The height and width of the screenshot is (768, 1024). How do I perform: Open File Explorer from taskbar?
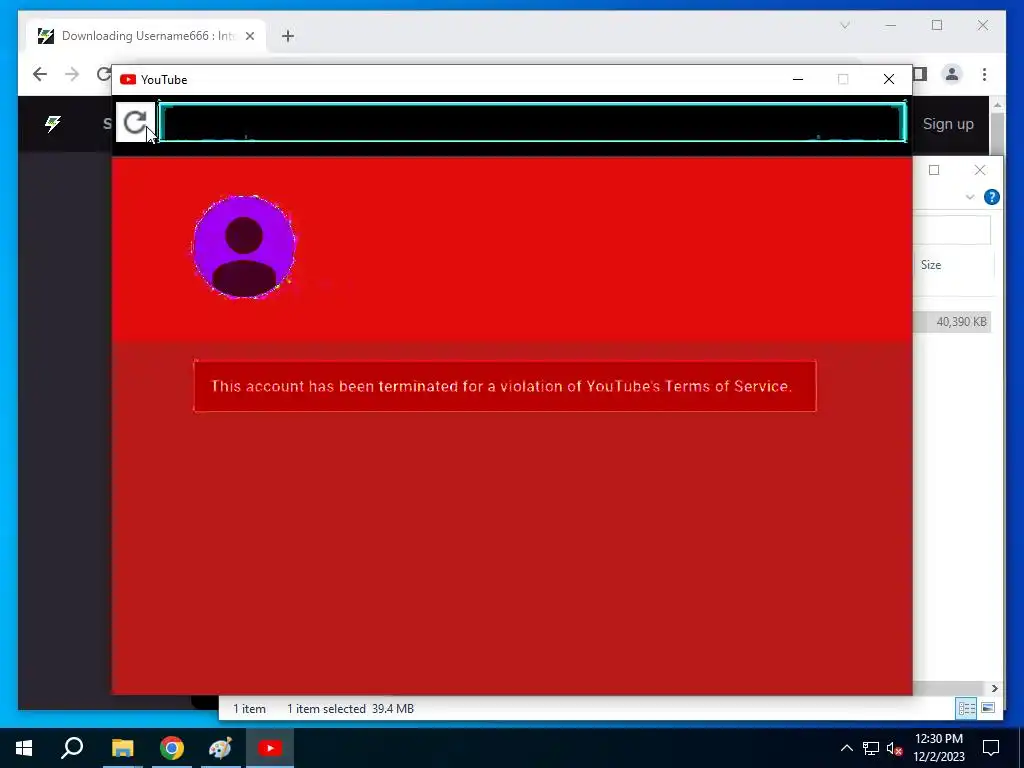point(122,748)
